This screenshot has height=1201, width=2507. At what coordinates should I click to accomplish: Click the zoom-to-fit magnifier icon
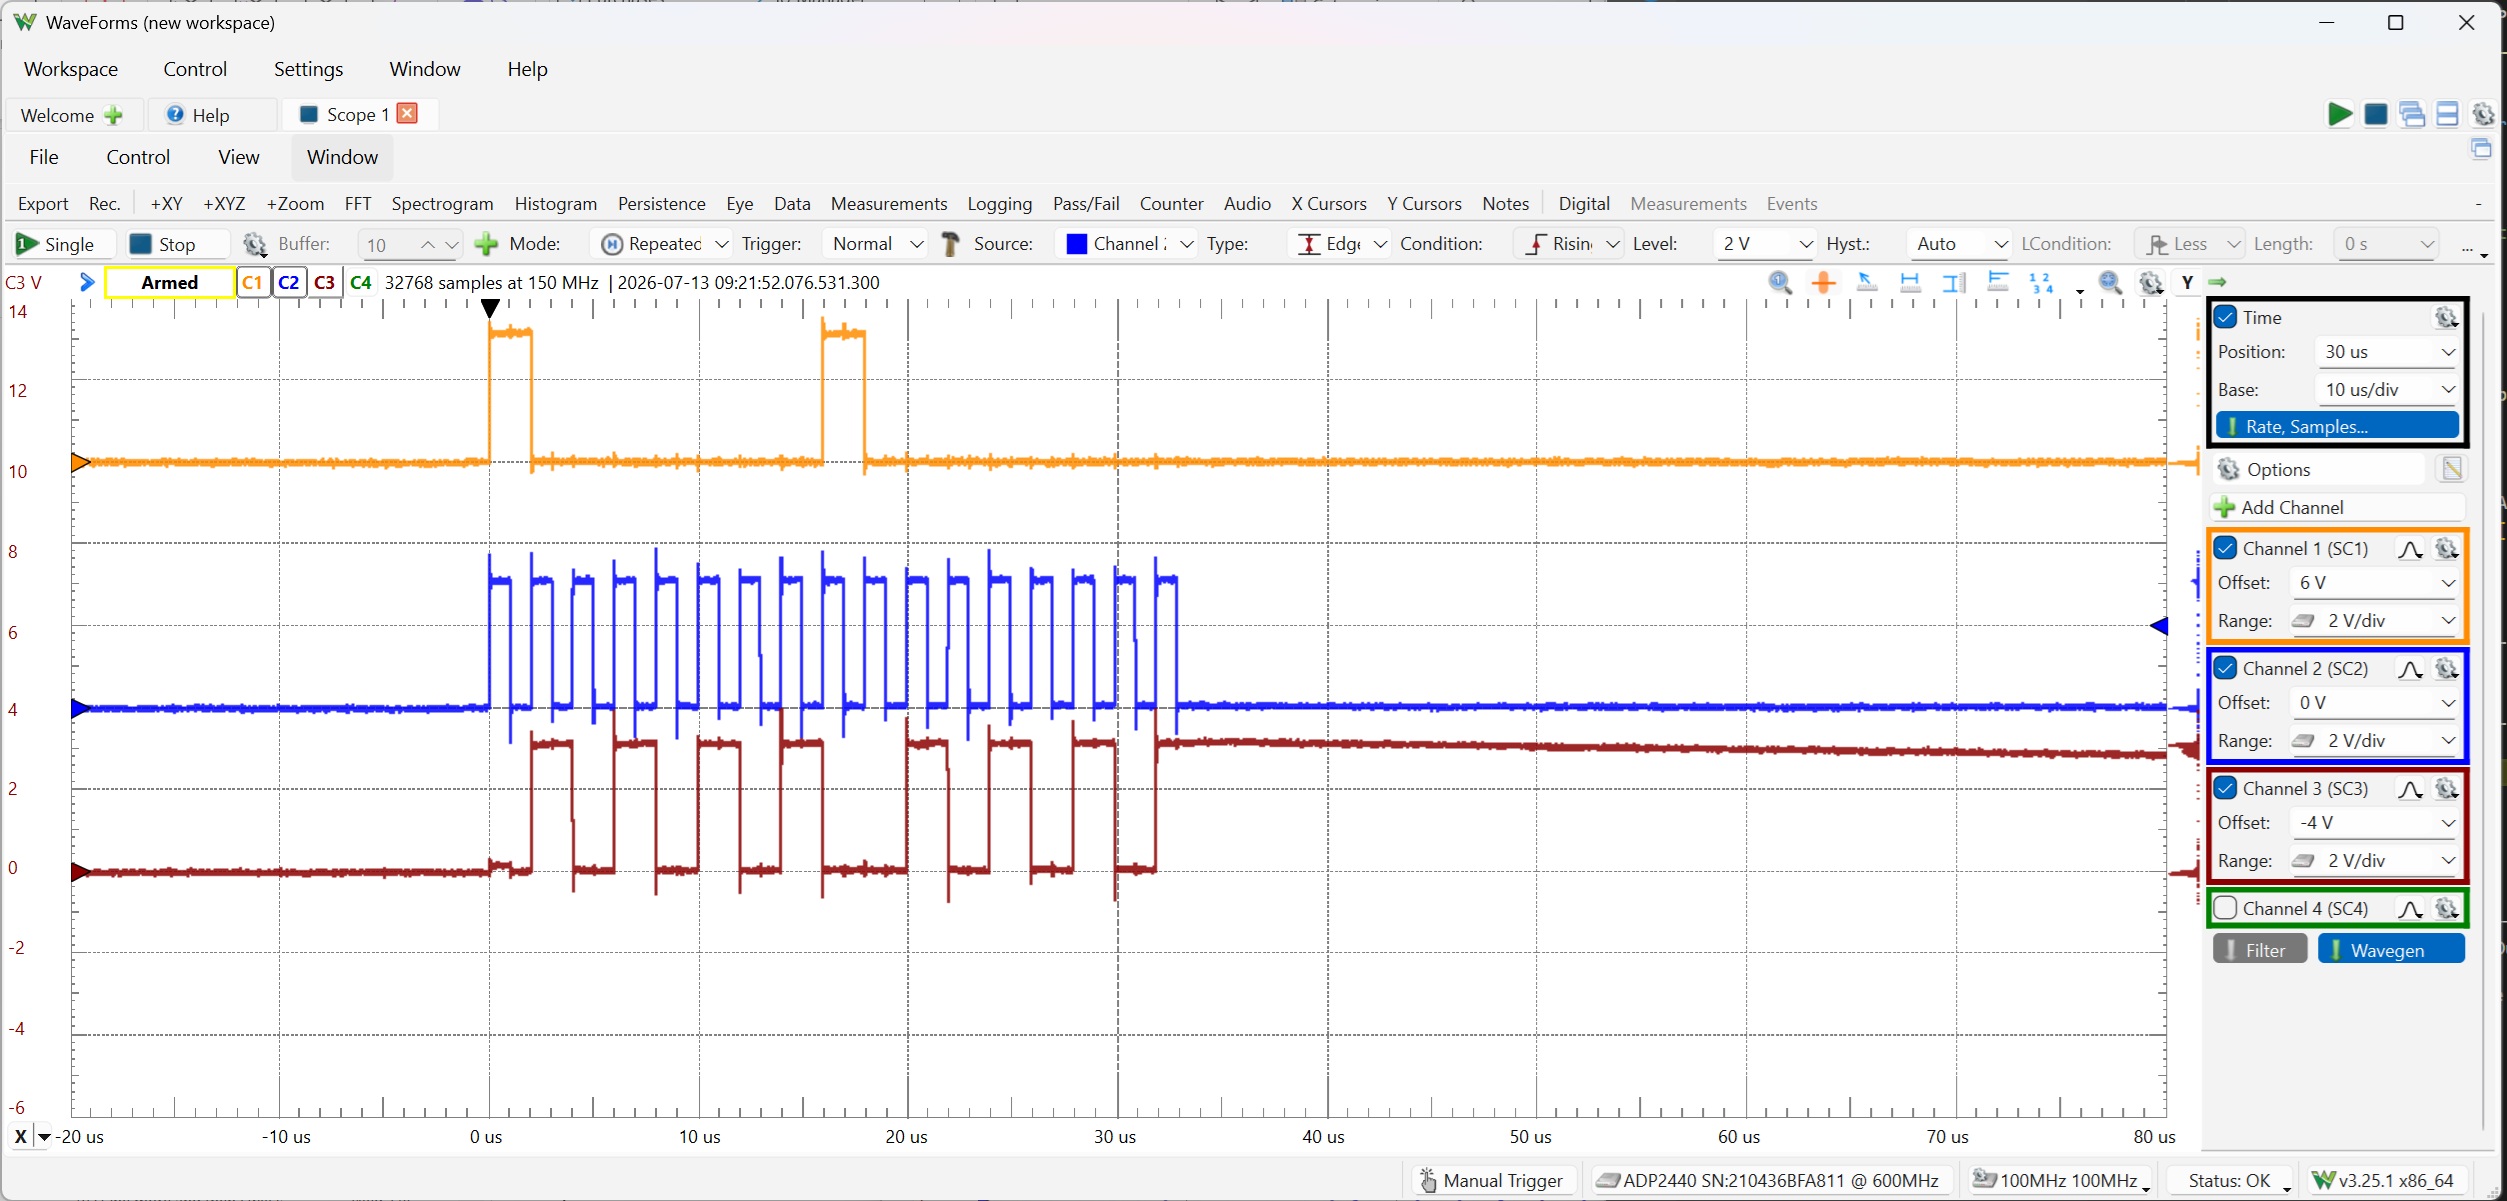pyautogui.click(x=2110, y=283)
